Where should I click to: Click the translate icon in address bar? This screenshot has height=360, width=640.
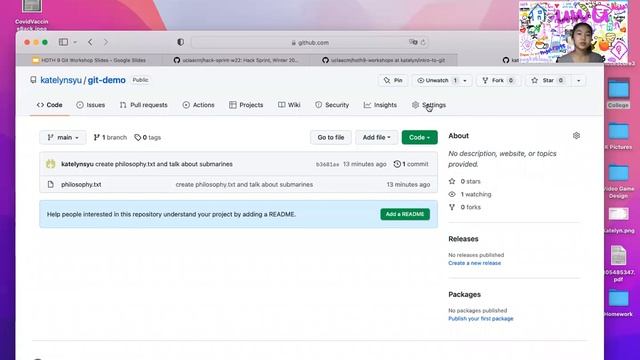[413, 42]
